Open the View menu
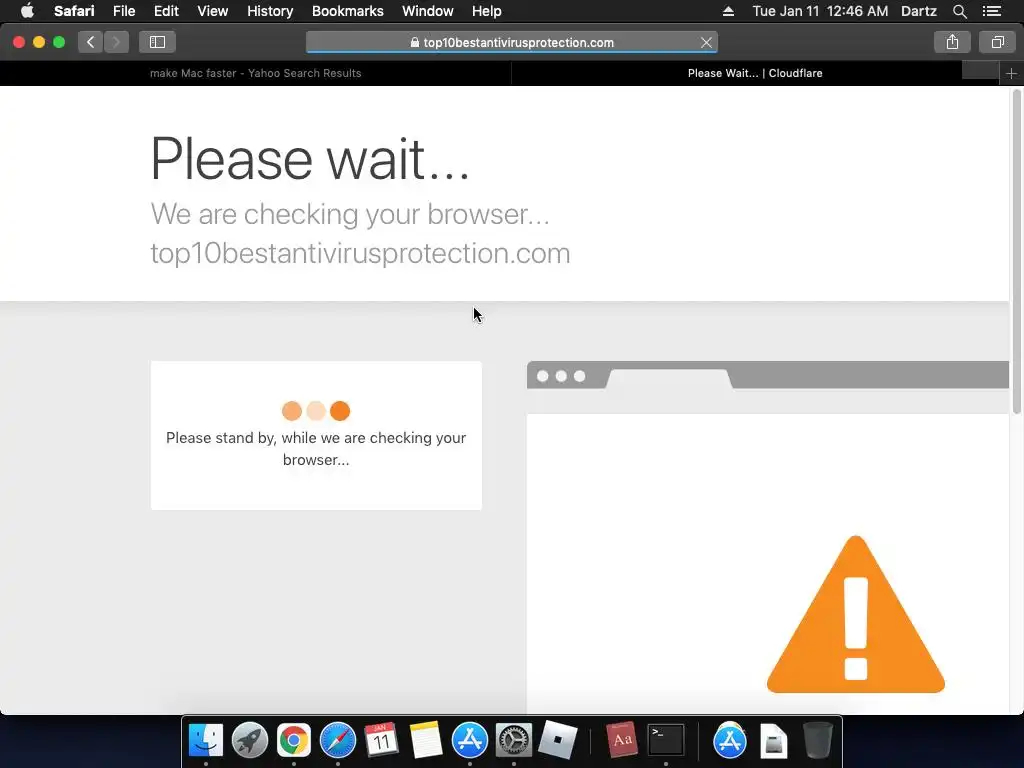This screenshot has height=768, width=1024. click(x=212, y=11)
